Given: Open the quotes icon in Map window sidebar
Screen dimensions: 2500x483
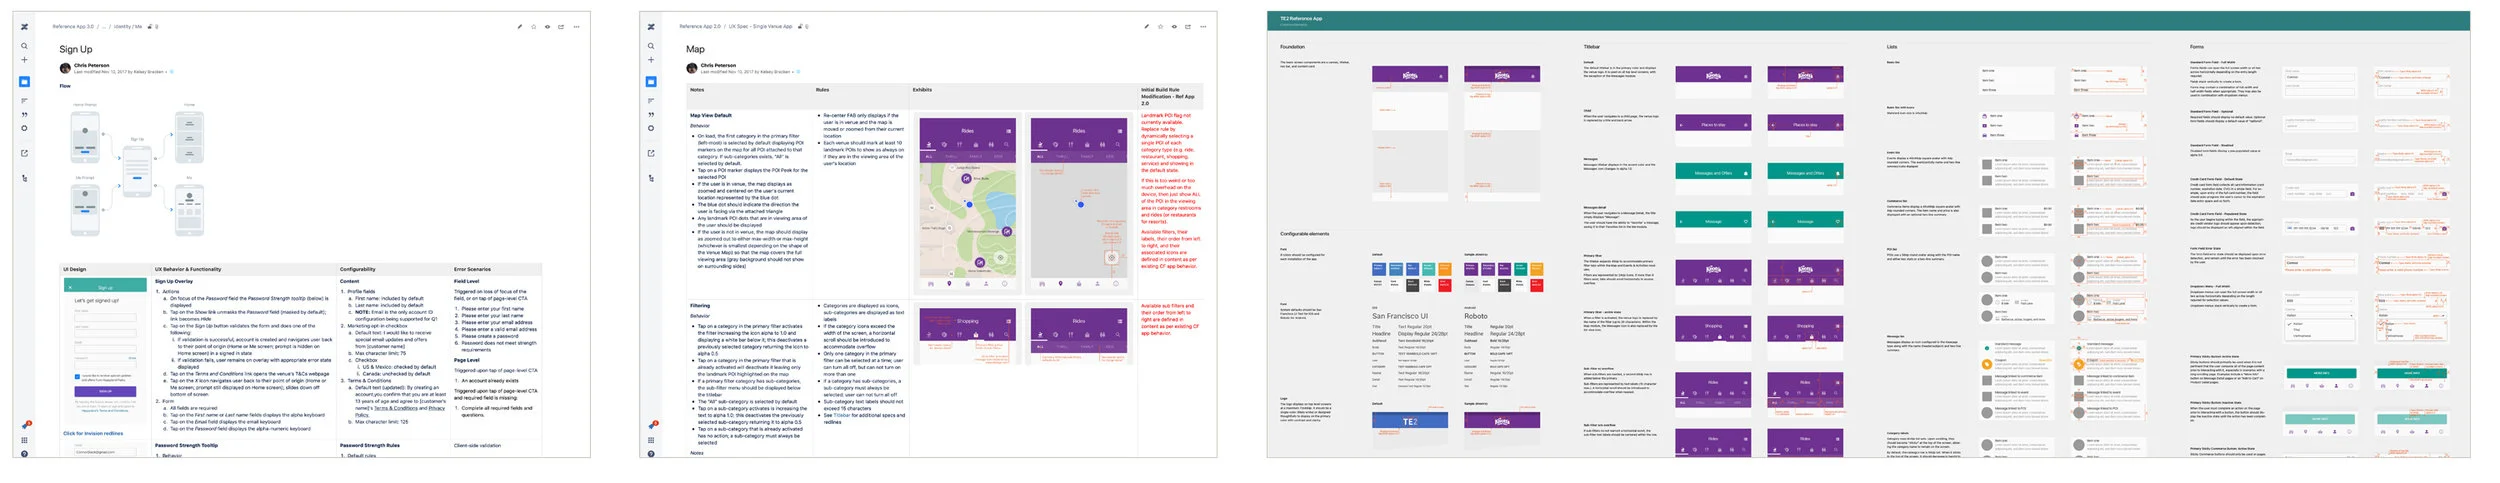Looking at the screenshot, I should coord(651,115).
